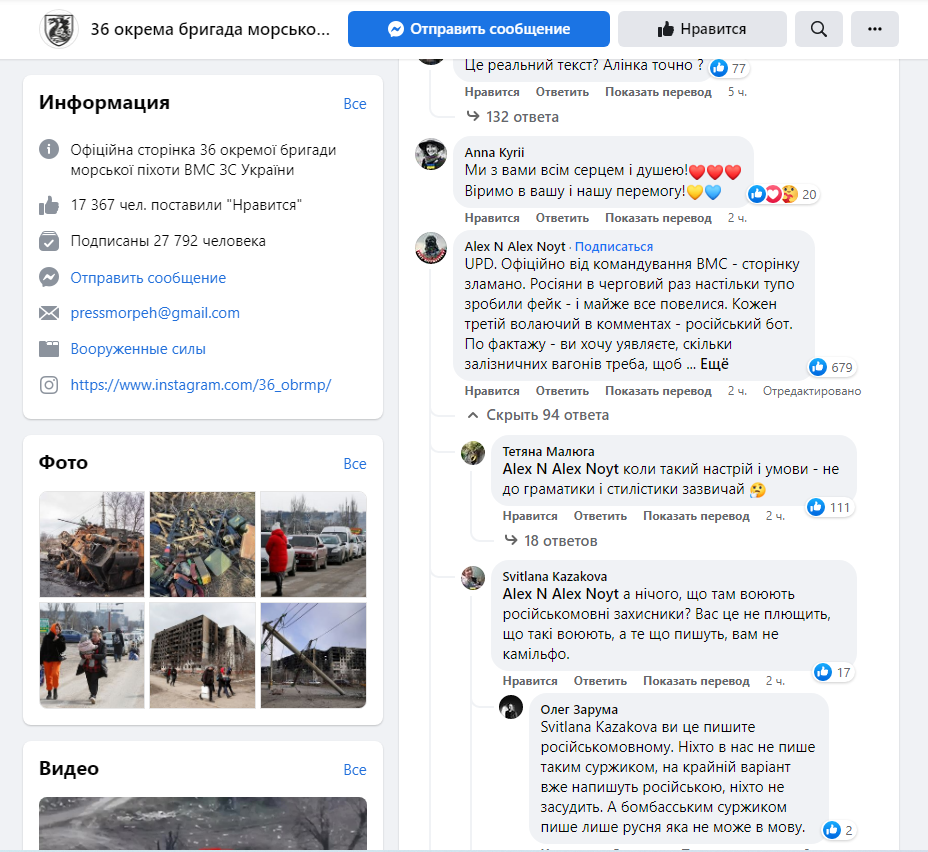928x852 pixels.
Task: Like Тетяна Малюга's reply via Нравится
Action: (x=530, y=516)
